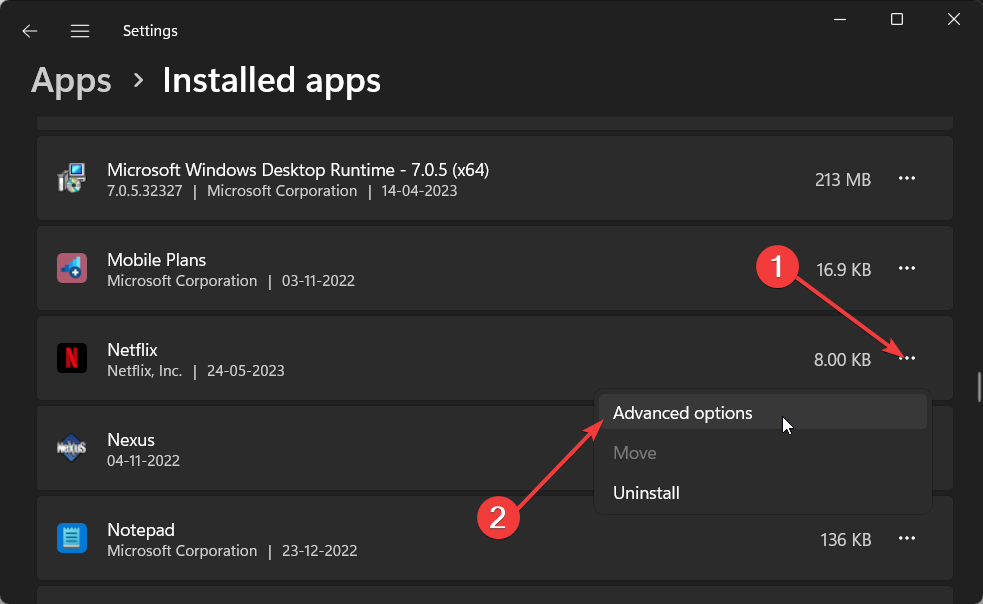The height and width of the screenshot is (604, 983).
Task: Open more options for Microsoft Windows Desktop Runtime
Action: coord(907,179)
